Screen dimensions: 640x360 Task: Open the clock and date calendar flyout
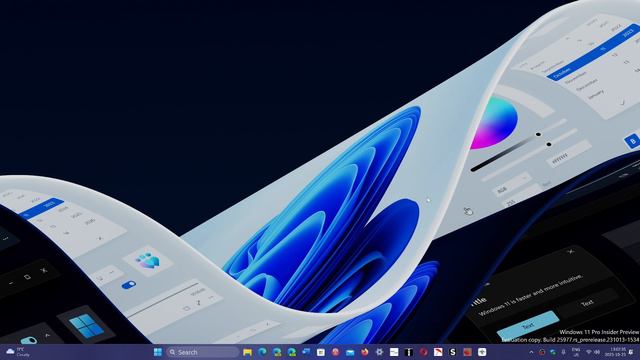(x=616, y=352)
